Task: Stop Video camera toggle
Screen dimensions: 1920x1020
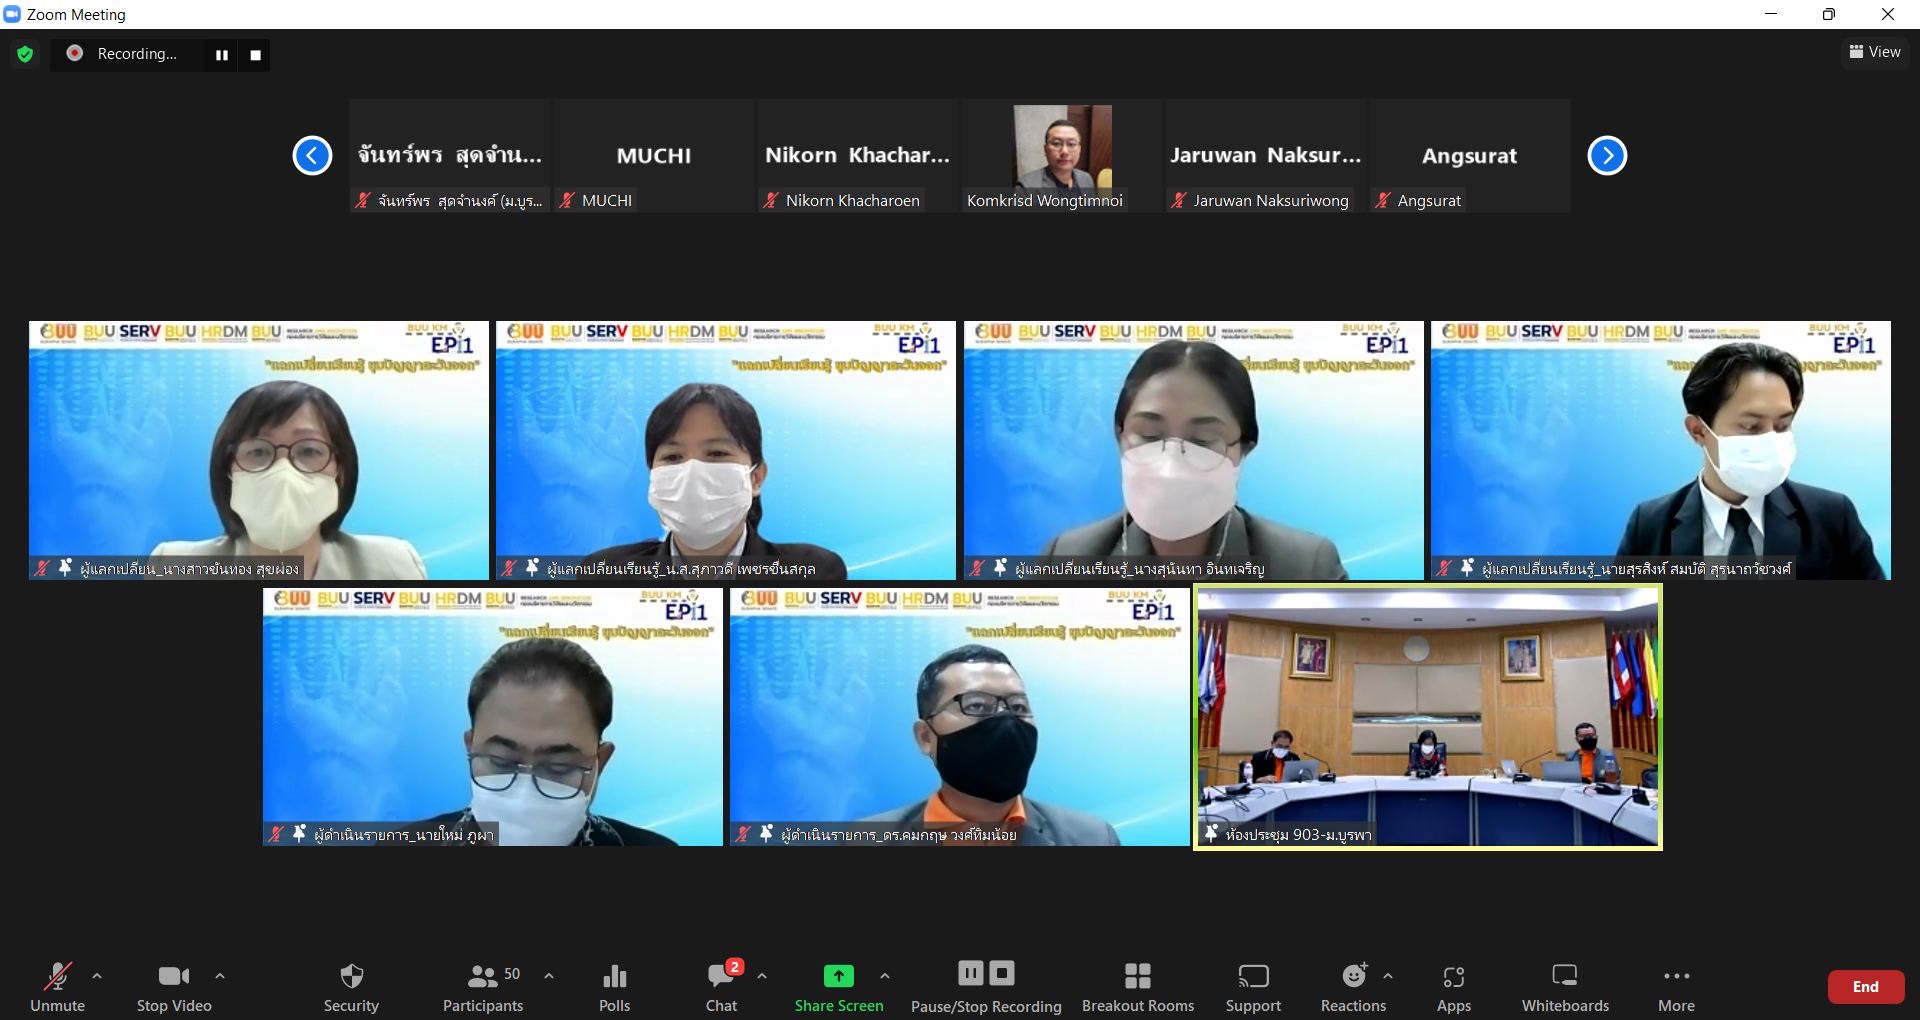Action: tap(174, 986)
